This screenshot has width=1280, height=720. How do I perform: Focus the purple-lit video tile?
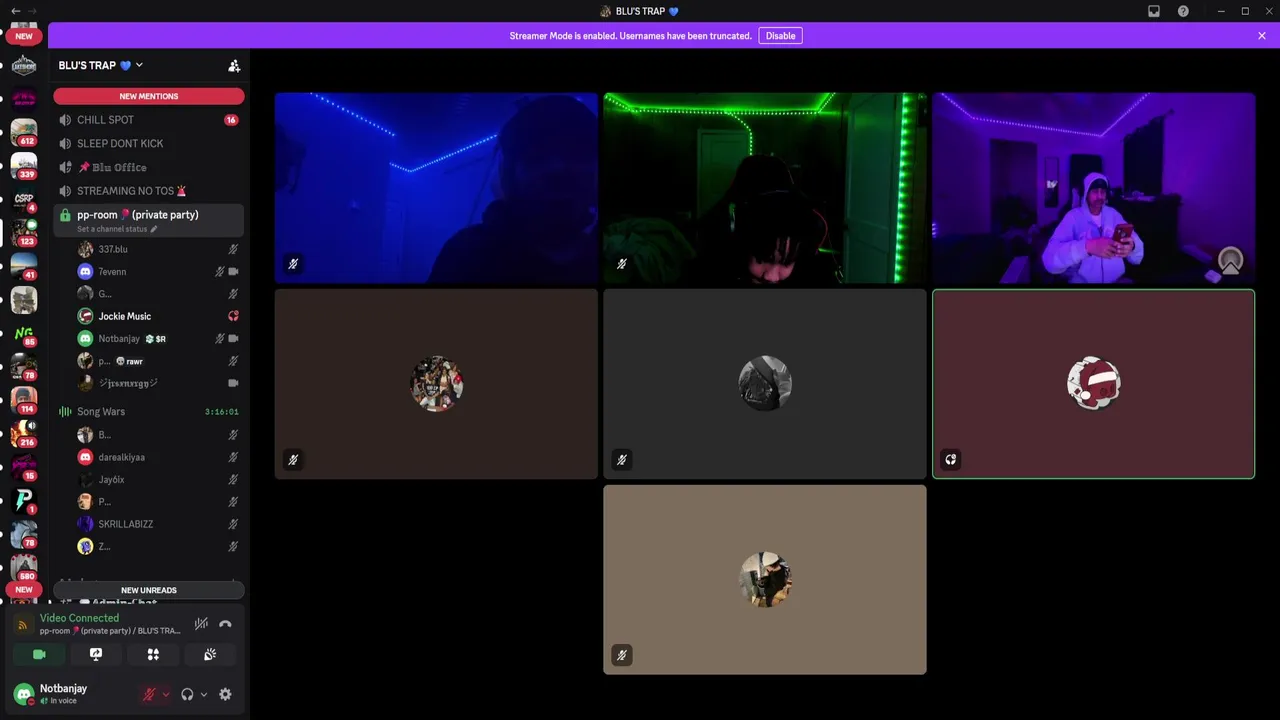click(1094, 188)
